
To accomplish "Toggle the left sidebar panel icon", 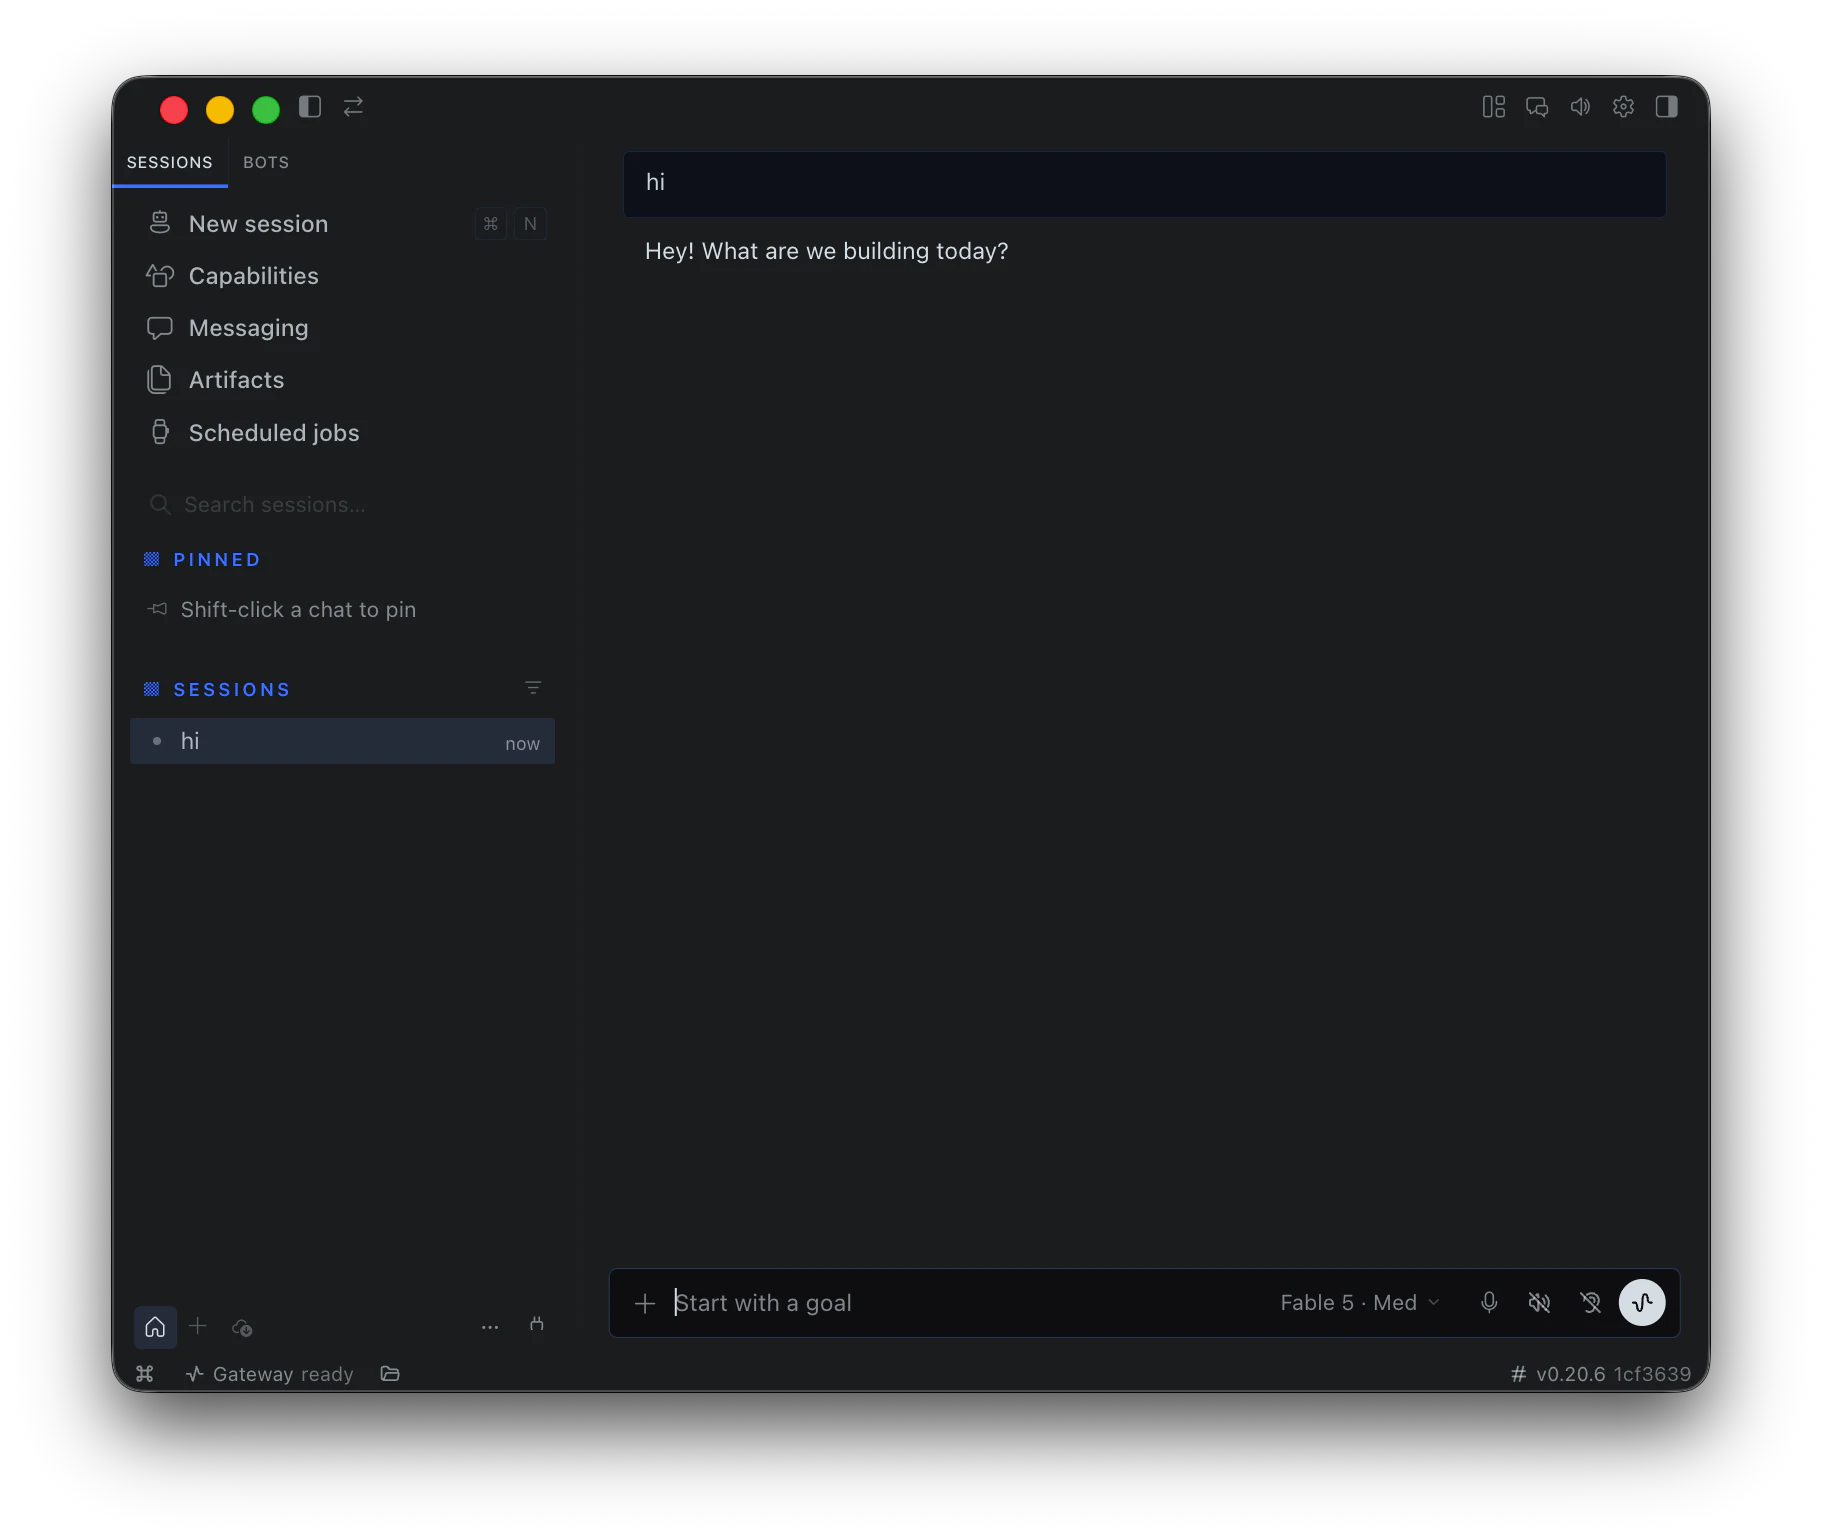I will tap(310, 107).
